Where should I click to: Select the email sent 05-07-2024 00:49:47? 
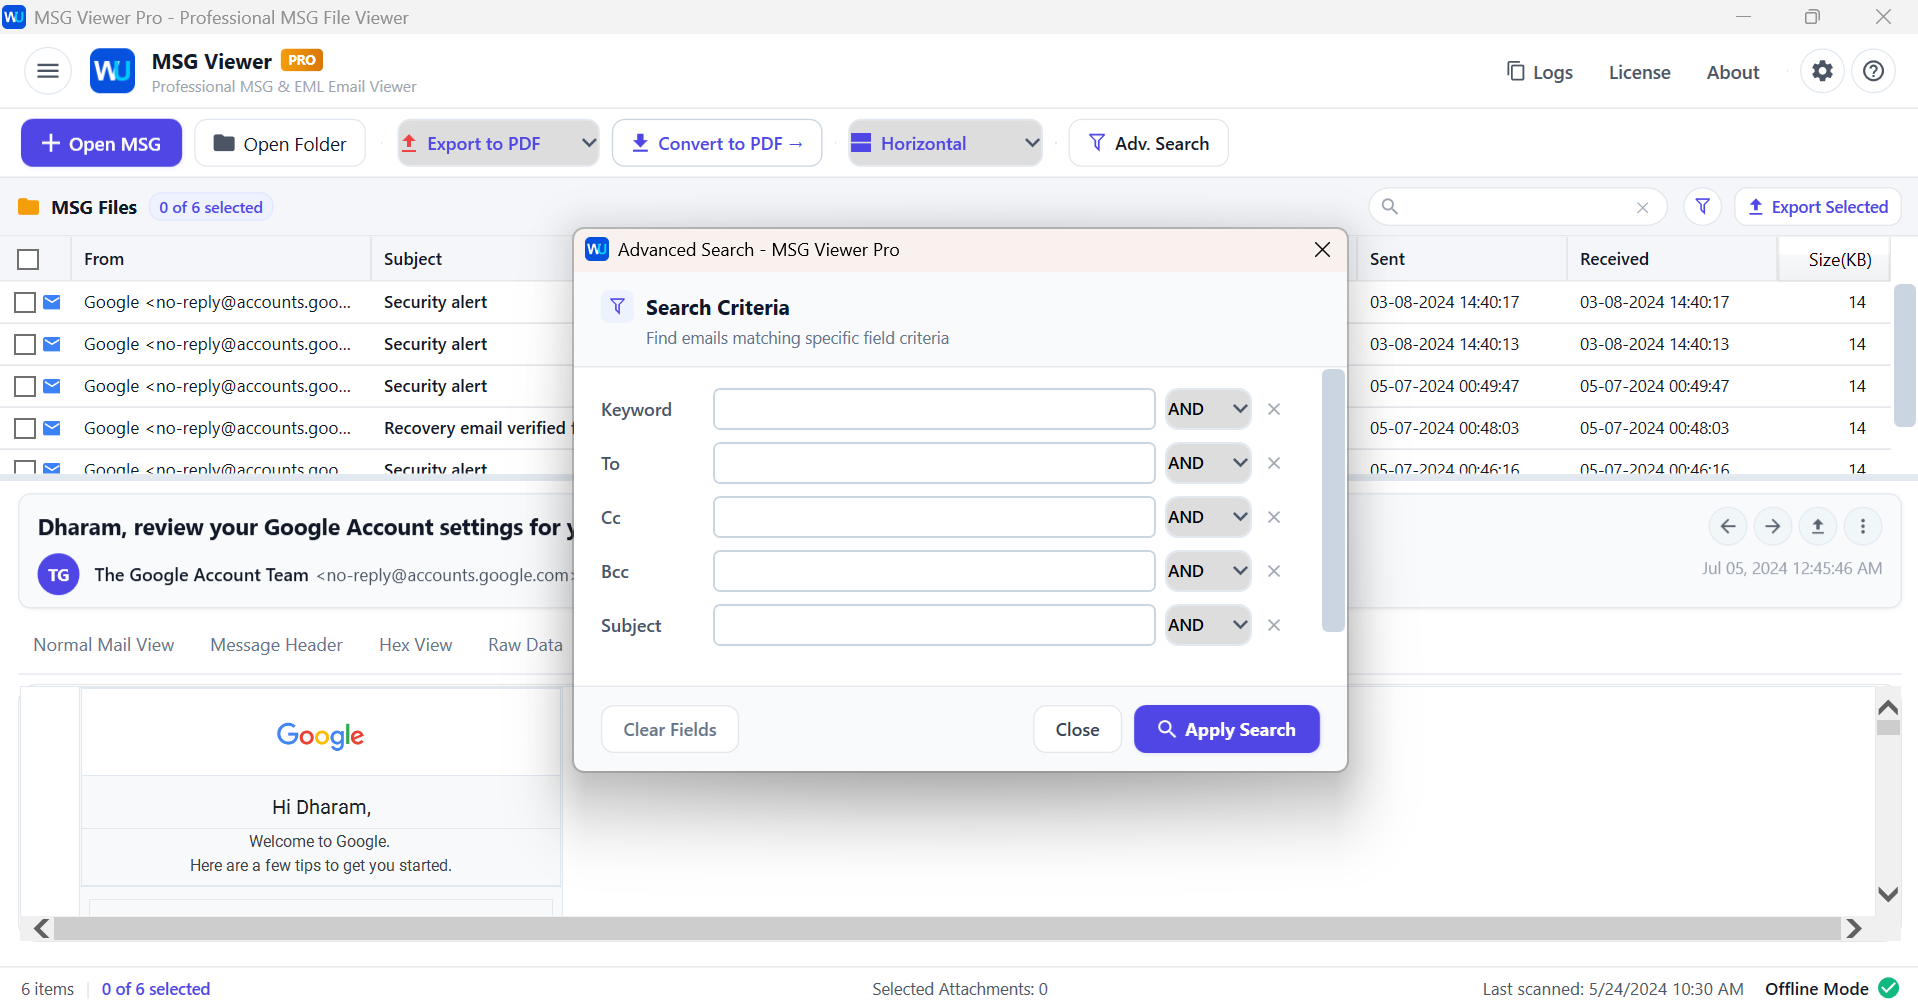[25, 386]
